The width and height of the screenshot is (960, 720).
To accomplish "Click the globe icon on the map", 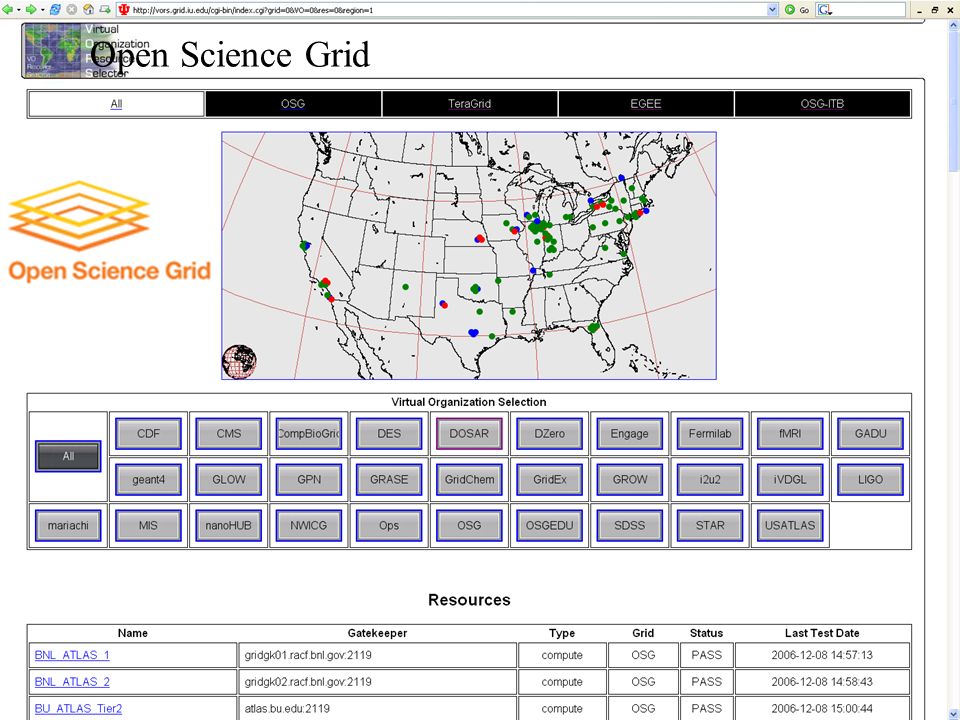I will point(239,361).
